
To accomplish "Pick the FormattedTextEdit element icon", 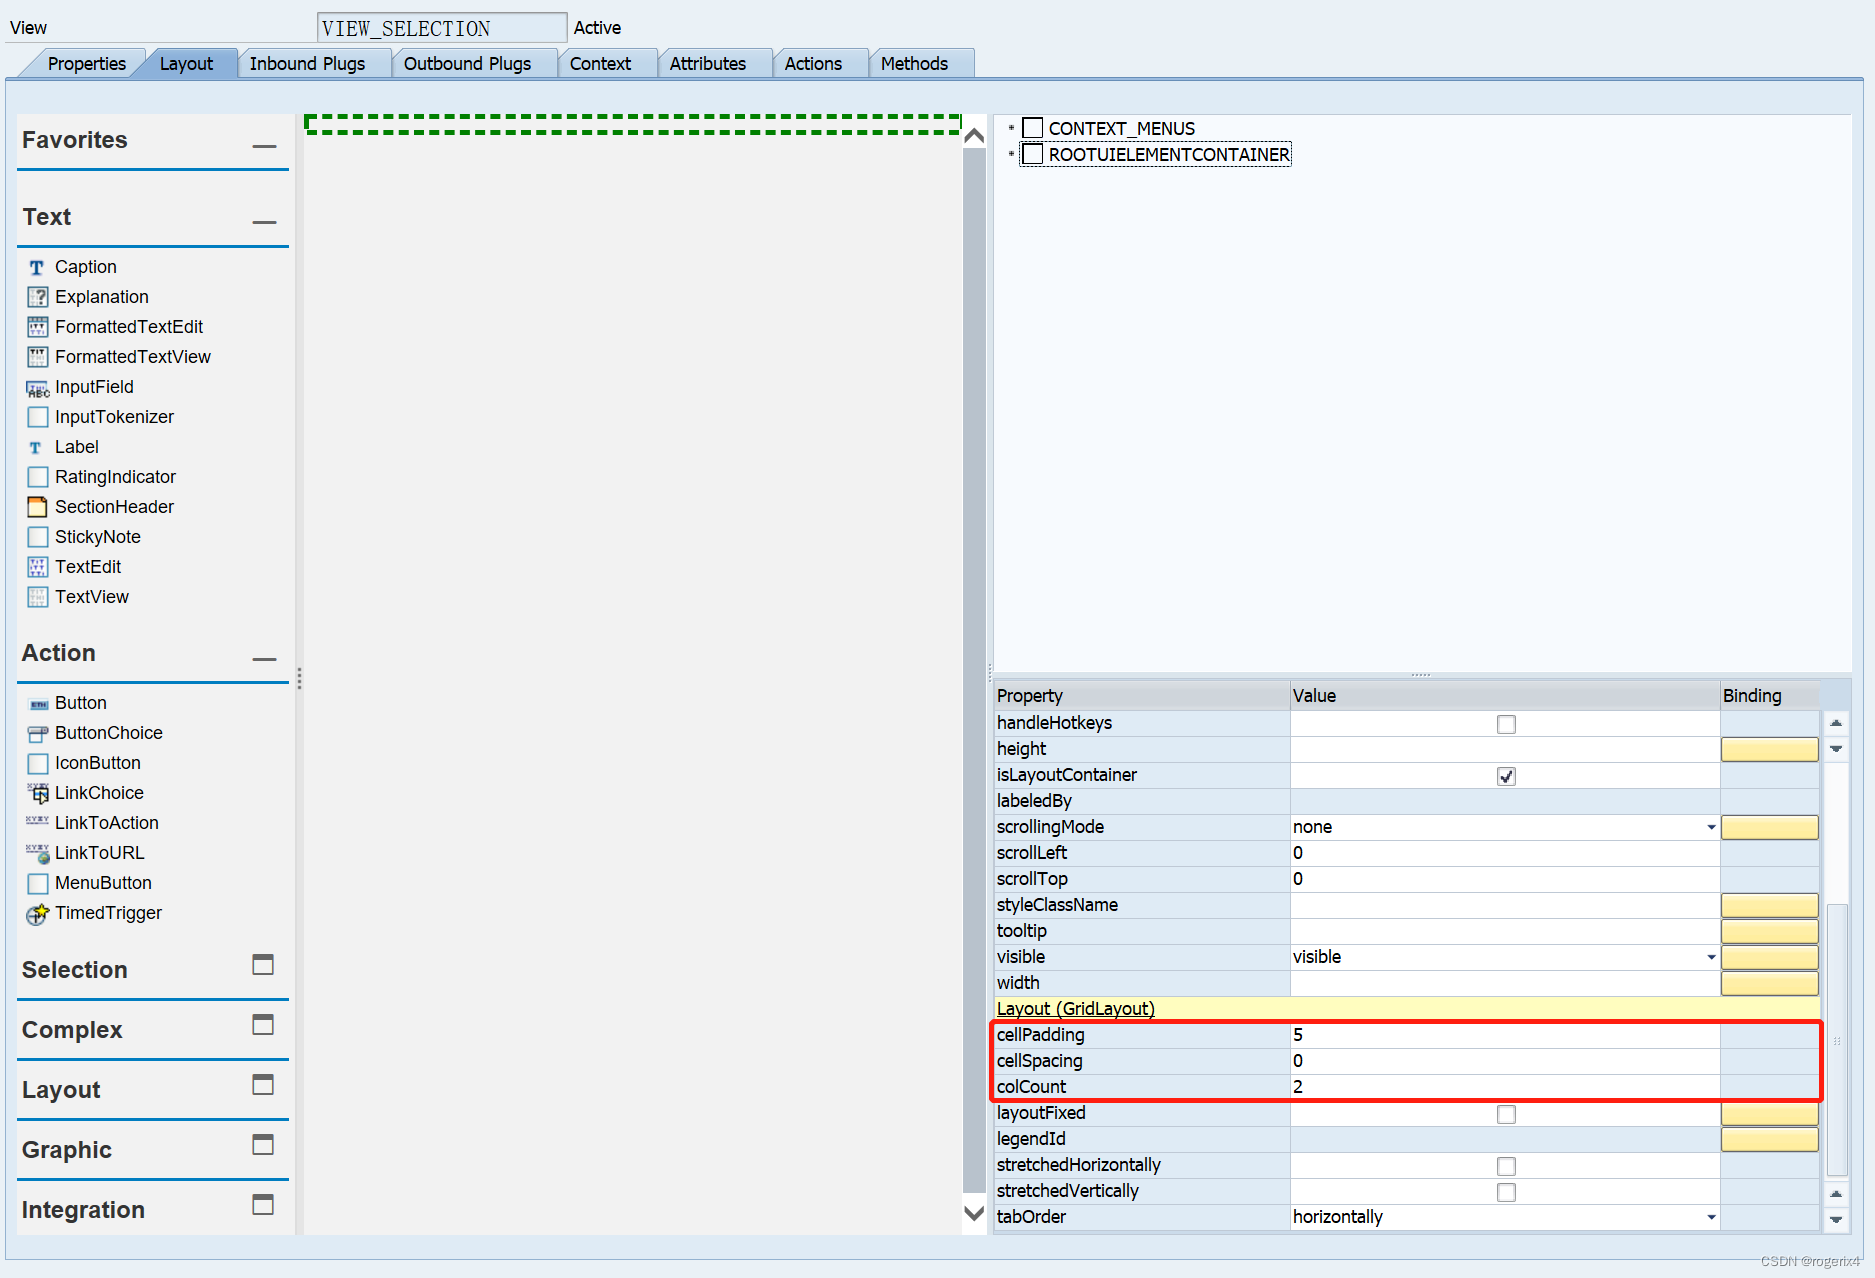I will 37,327.
